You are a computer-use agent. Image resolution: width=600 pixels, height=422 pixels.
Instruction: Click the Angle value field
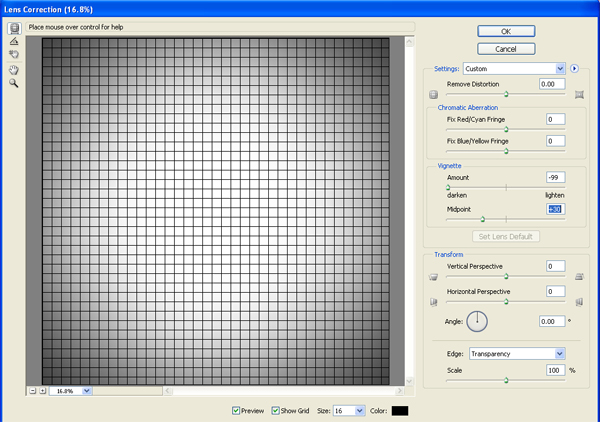pyautogui.click(x=552, y=321)
